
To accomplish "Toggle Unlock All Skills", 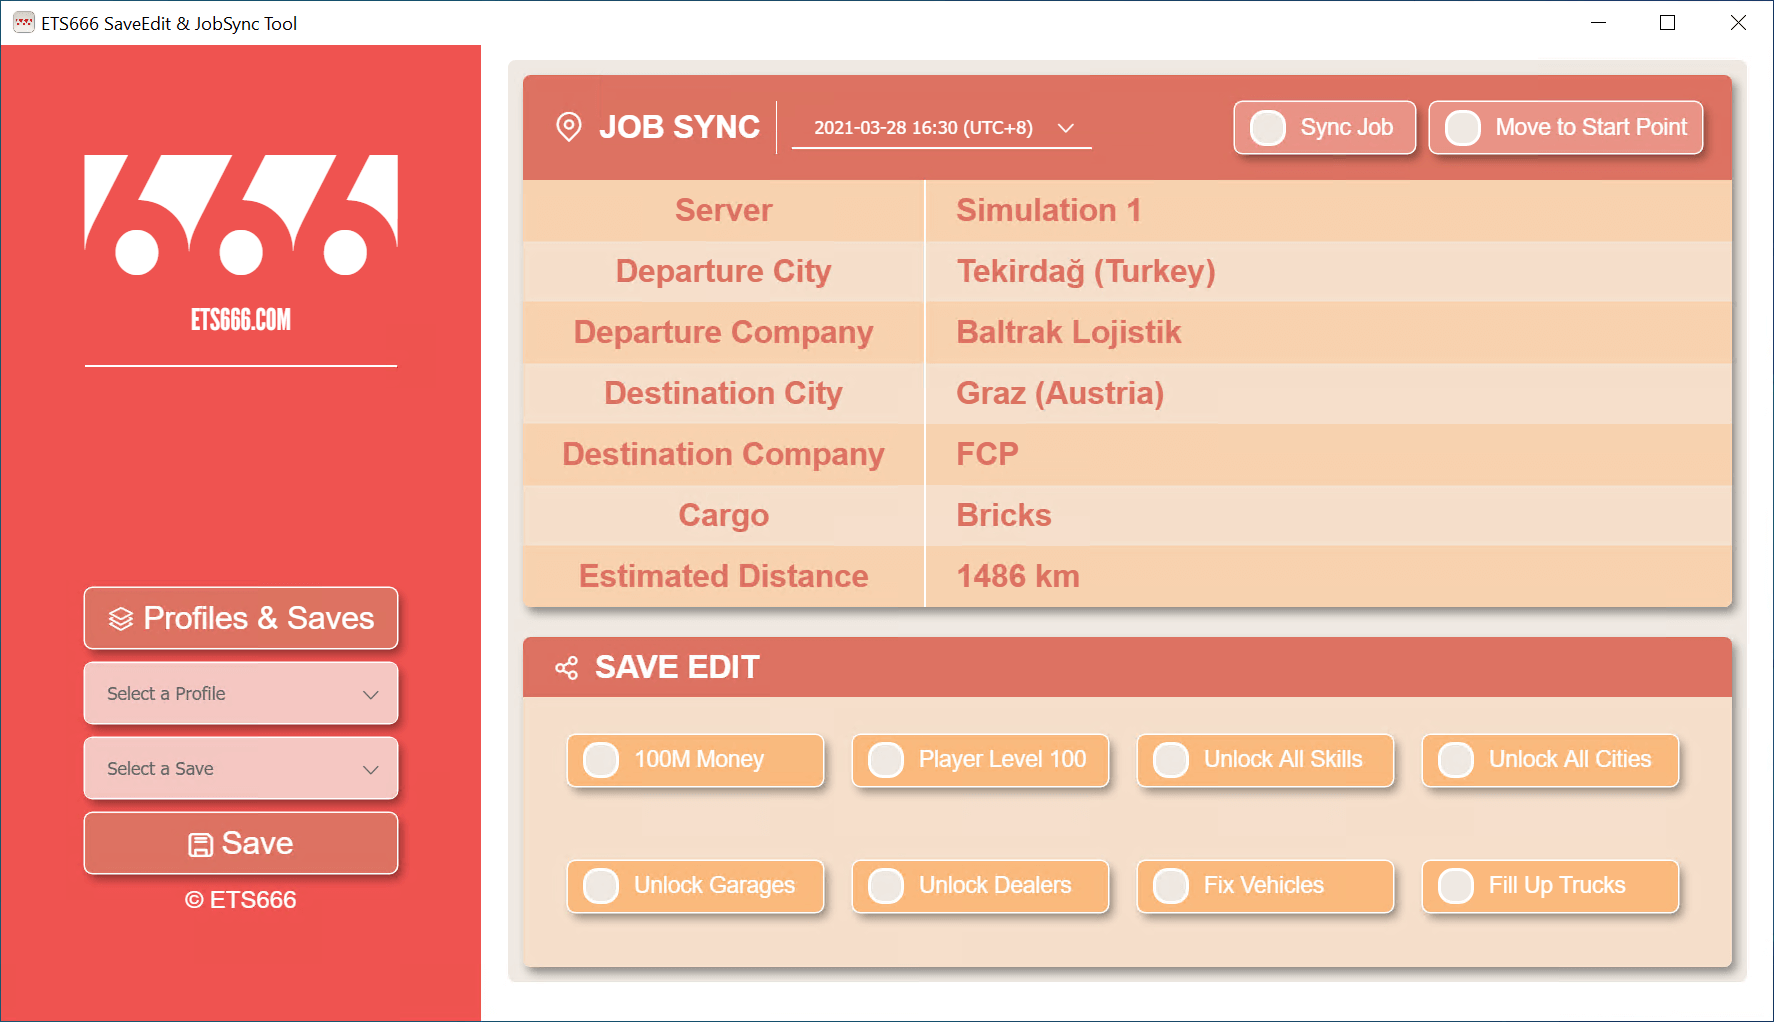I will point(1171,760).
